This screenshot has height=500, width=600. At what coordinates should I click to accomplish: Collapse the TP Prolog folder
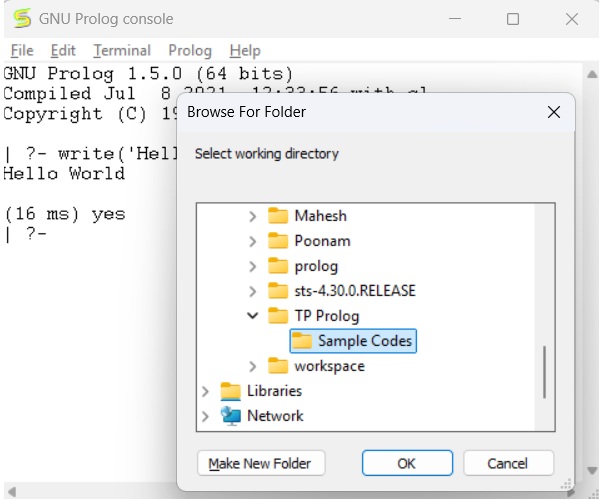[x=252, y=316]
